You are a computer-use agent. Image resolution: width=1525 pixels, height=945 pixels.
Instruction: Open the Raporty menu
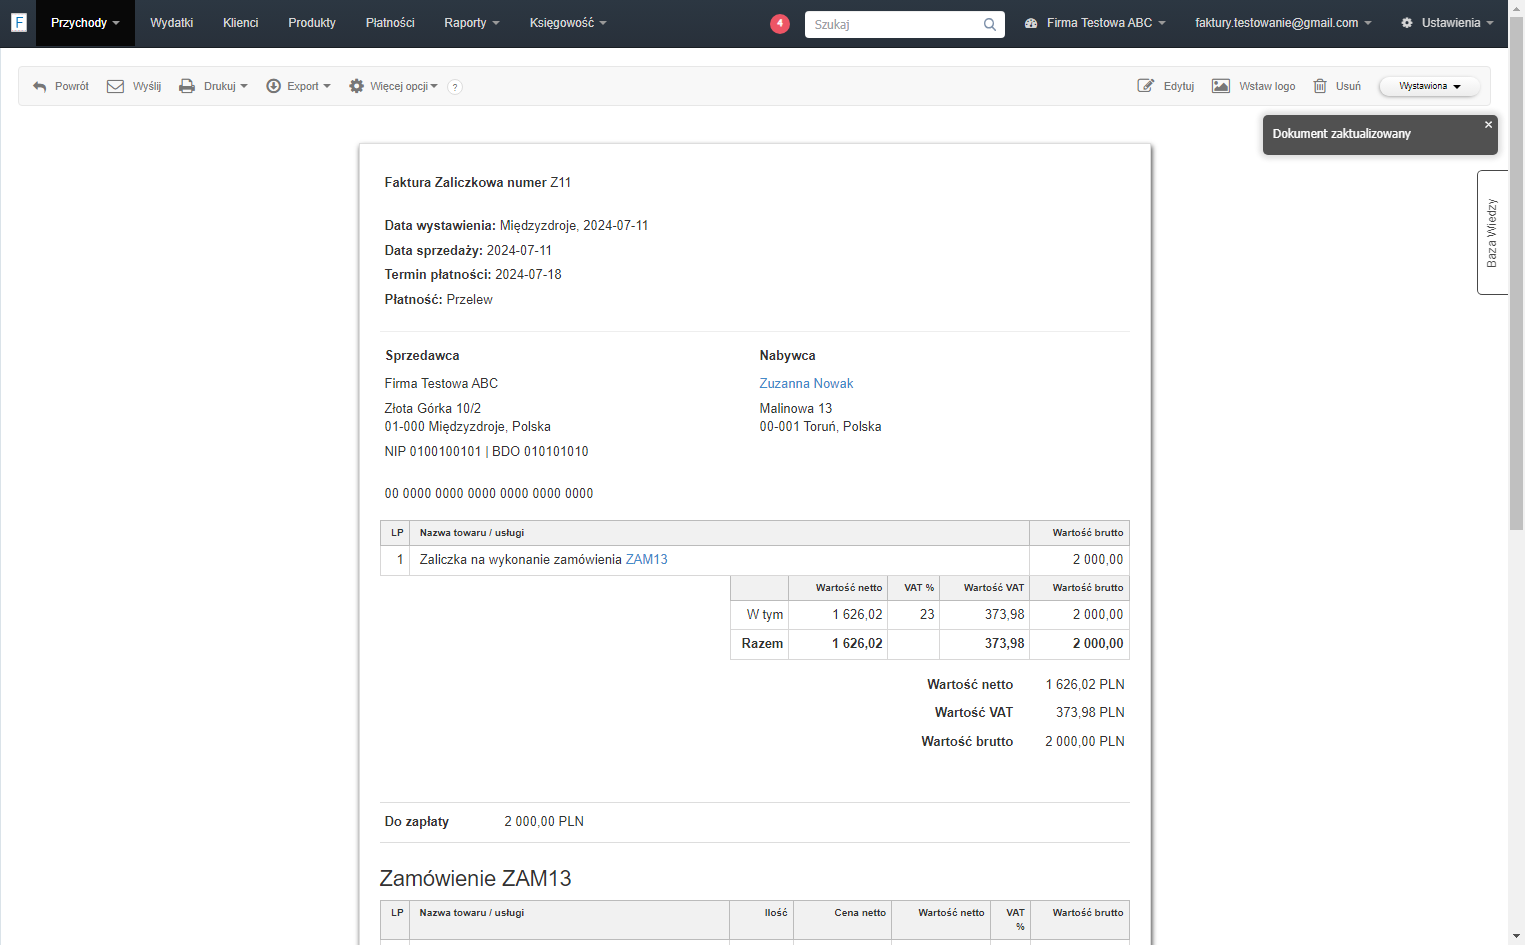point(471,23)
